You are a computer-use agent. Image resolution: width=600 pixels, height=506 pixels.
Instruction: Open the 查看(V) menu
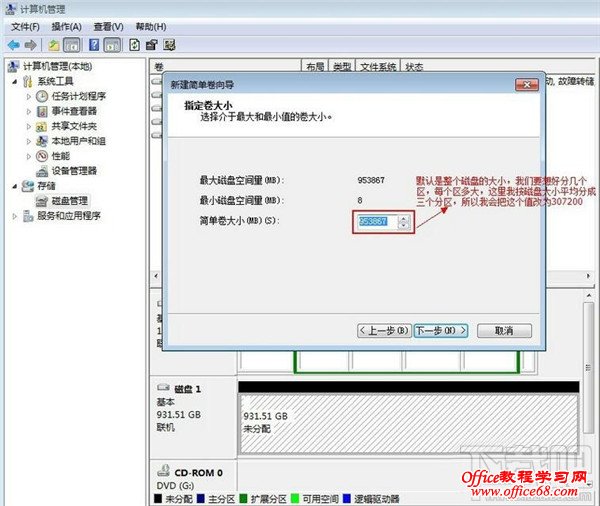(x=109, y=27)
